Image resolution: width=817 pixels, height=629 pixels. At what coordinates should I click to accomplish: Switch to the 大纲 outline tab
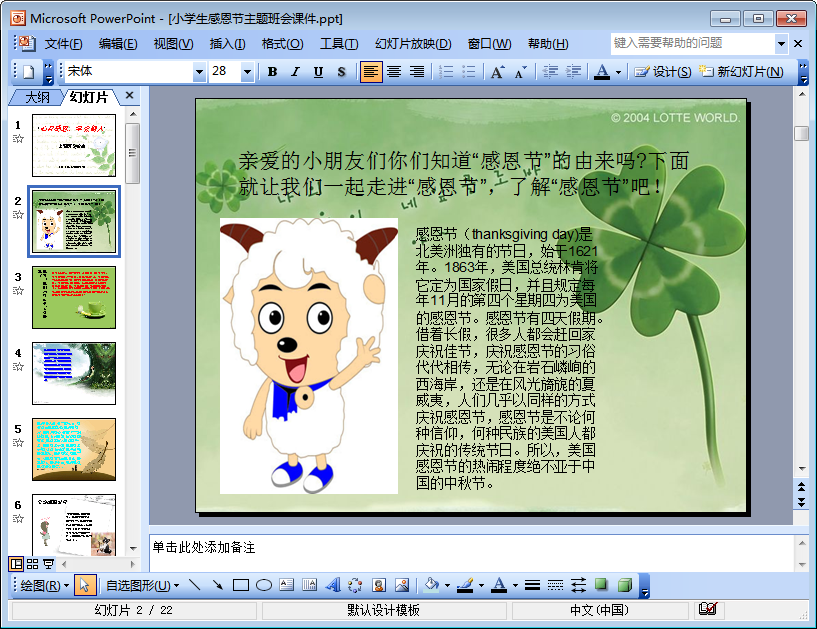tap(38, 97)
